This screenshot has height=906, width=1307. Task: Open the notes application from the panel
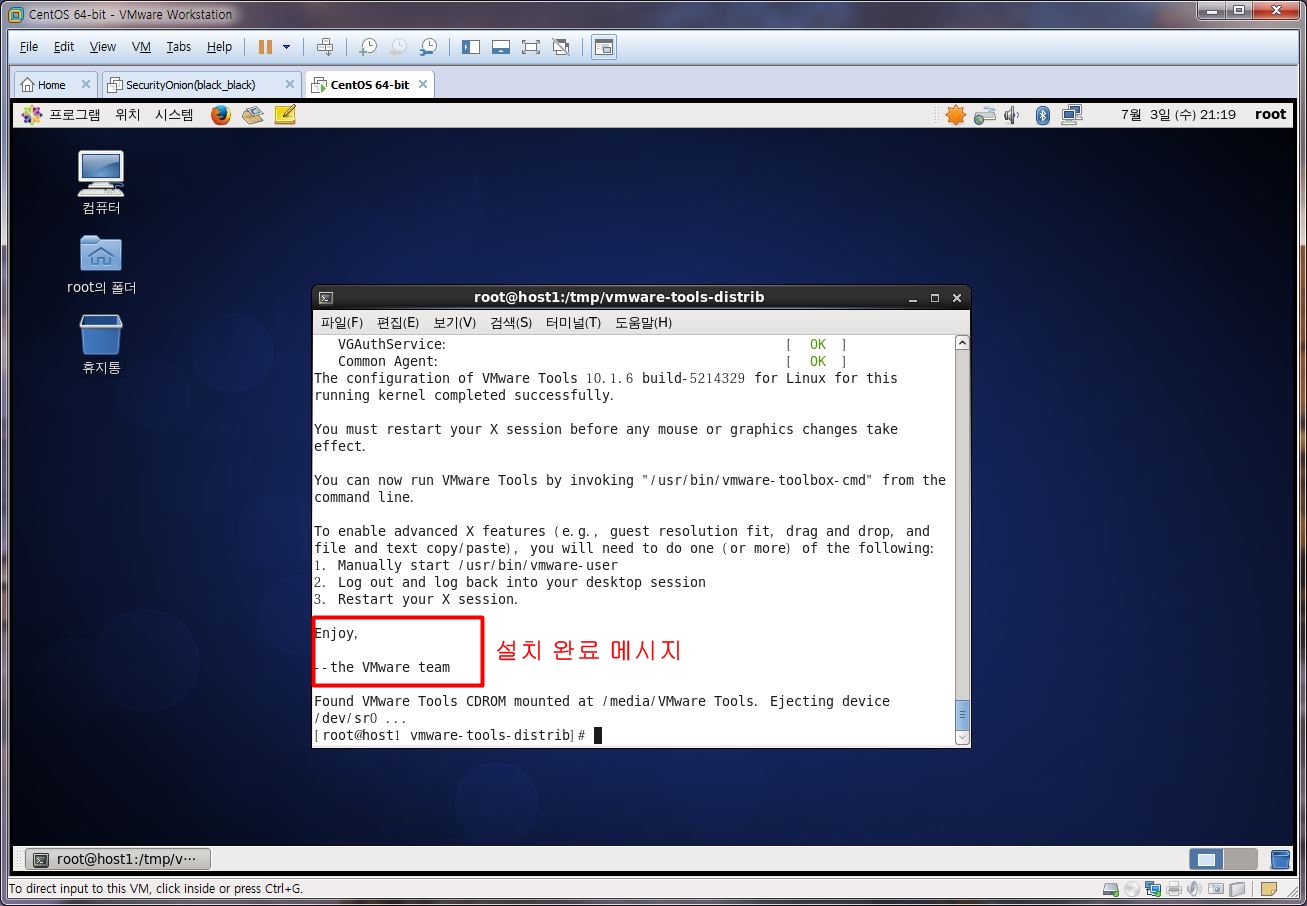[x=285, y=115]
